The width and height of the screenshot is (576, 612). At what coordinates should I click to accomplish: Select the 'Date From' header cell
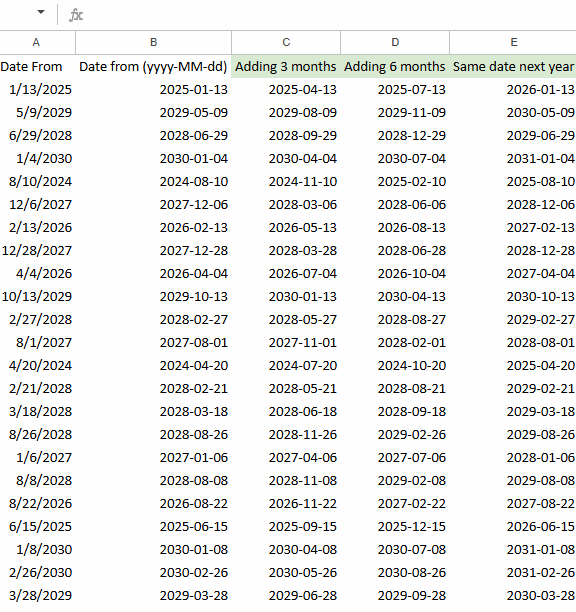tap(37, 67)
